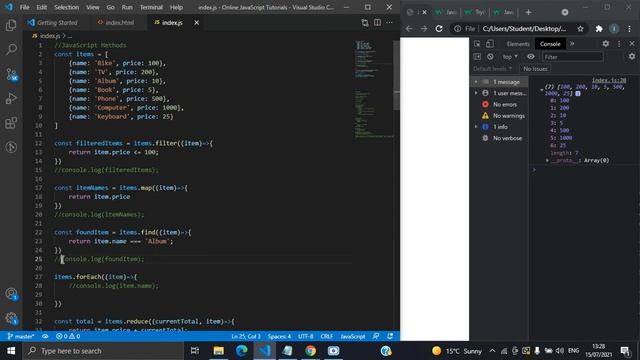
Task: Open the Chrome extensions puzzle icon
Action: point(599,29)
